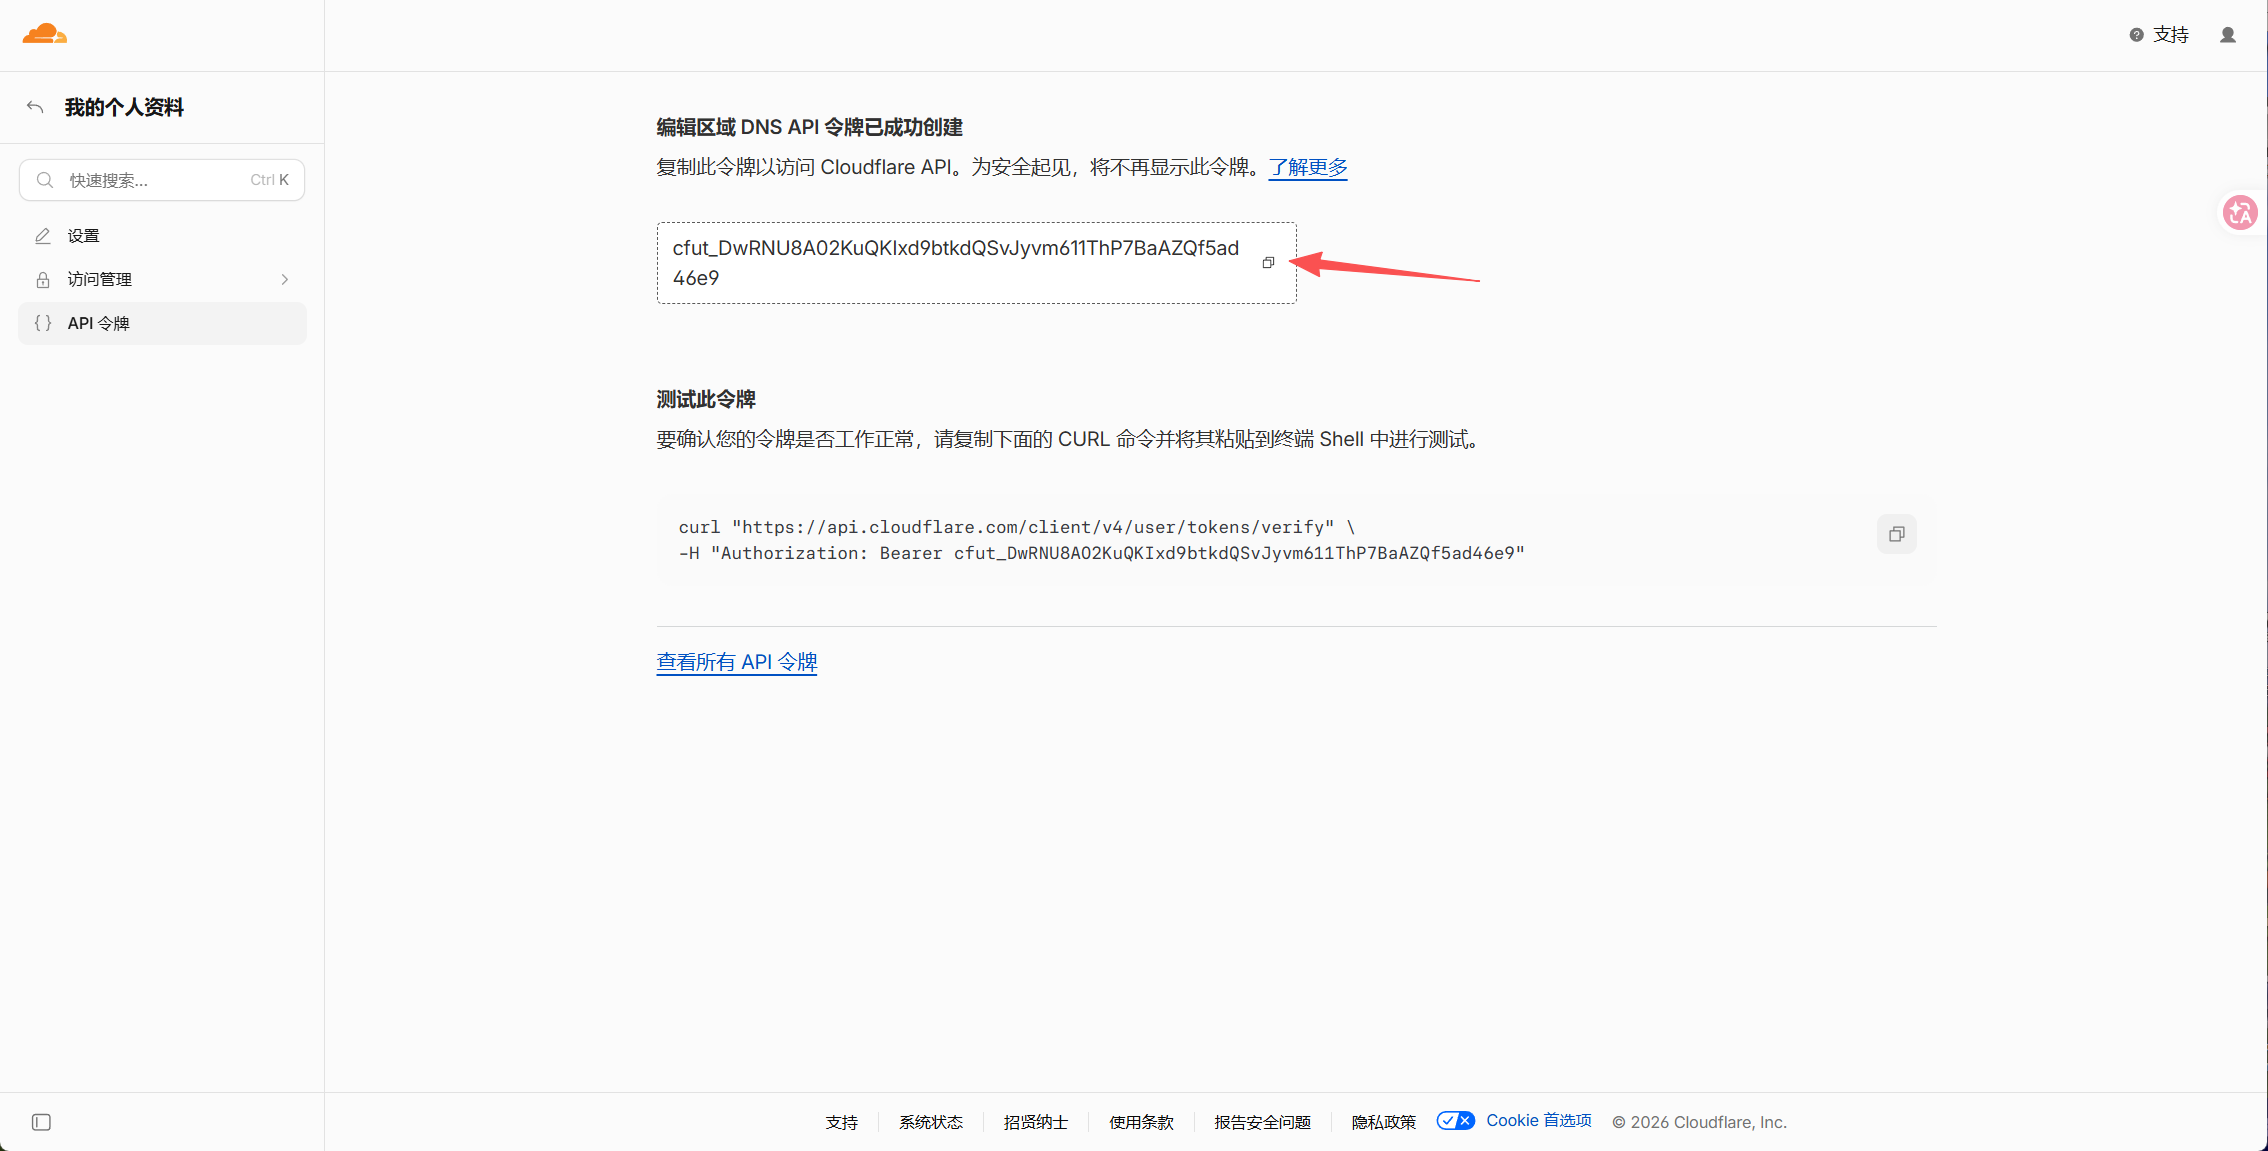
Task: Open the 了解更多 link
Action: coord(1308,167)
